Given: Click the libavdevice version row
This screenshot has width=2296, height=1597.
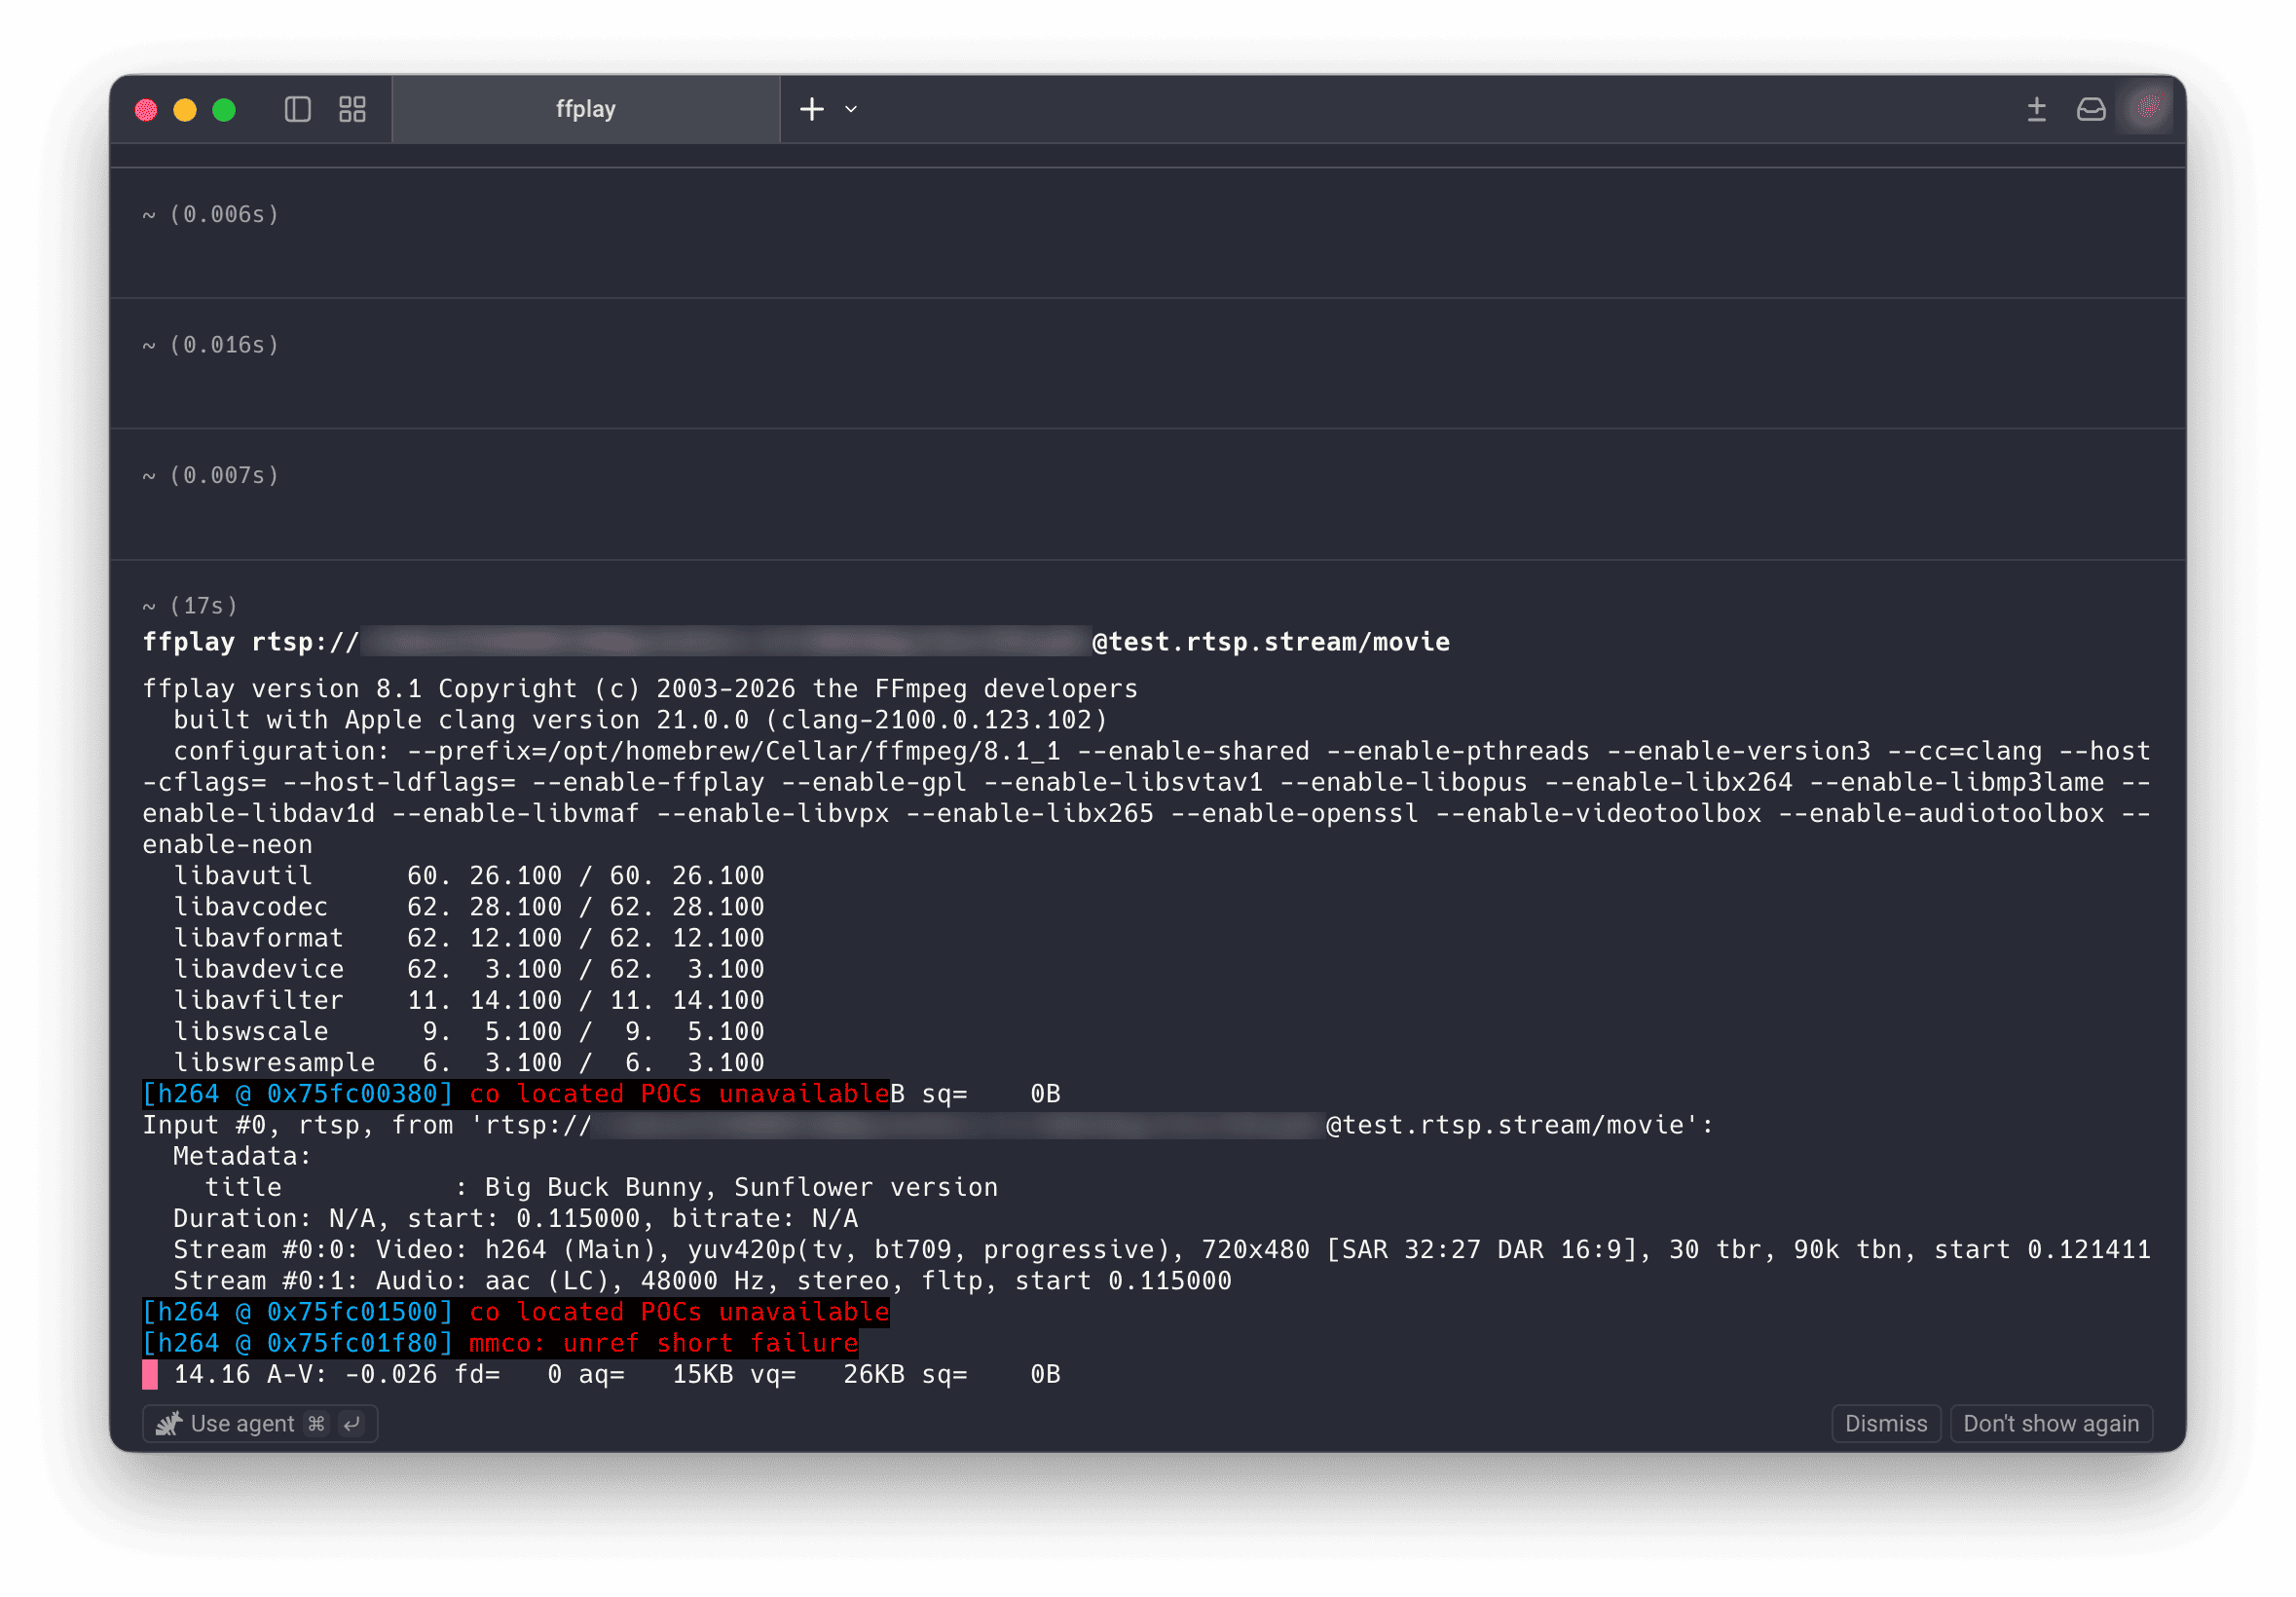Looking at the screenshot, I should coord(468,969).
